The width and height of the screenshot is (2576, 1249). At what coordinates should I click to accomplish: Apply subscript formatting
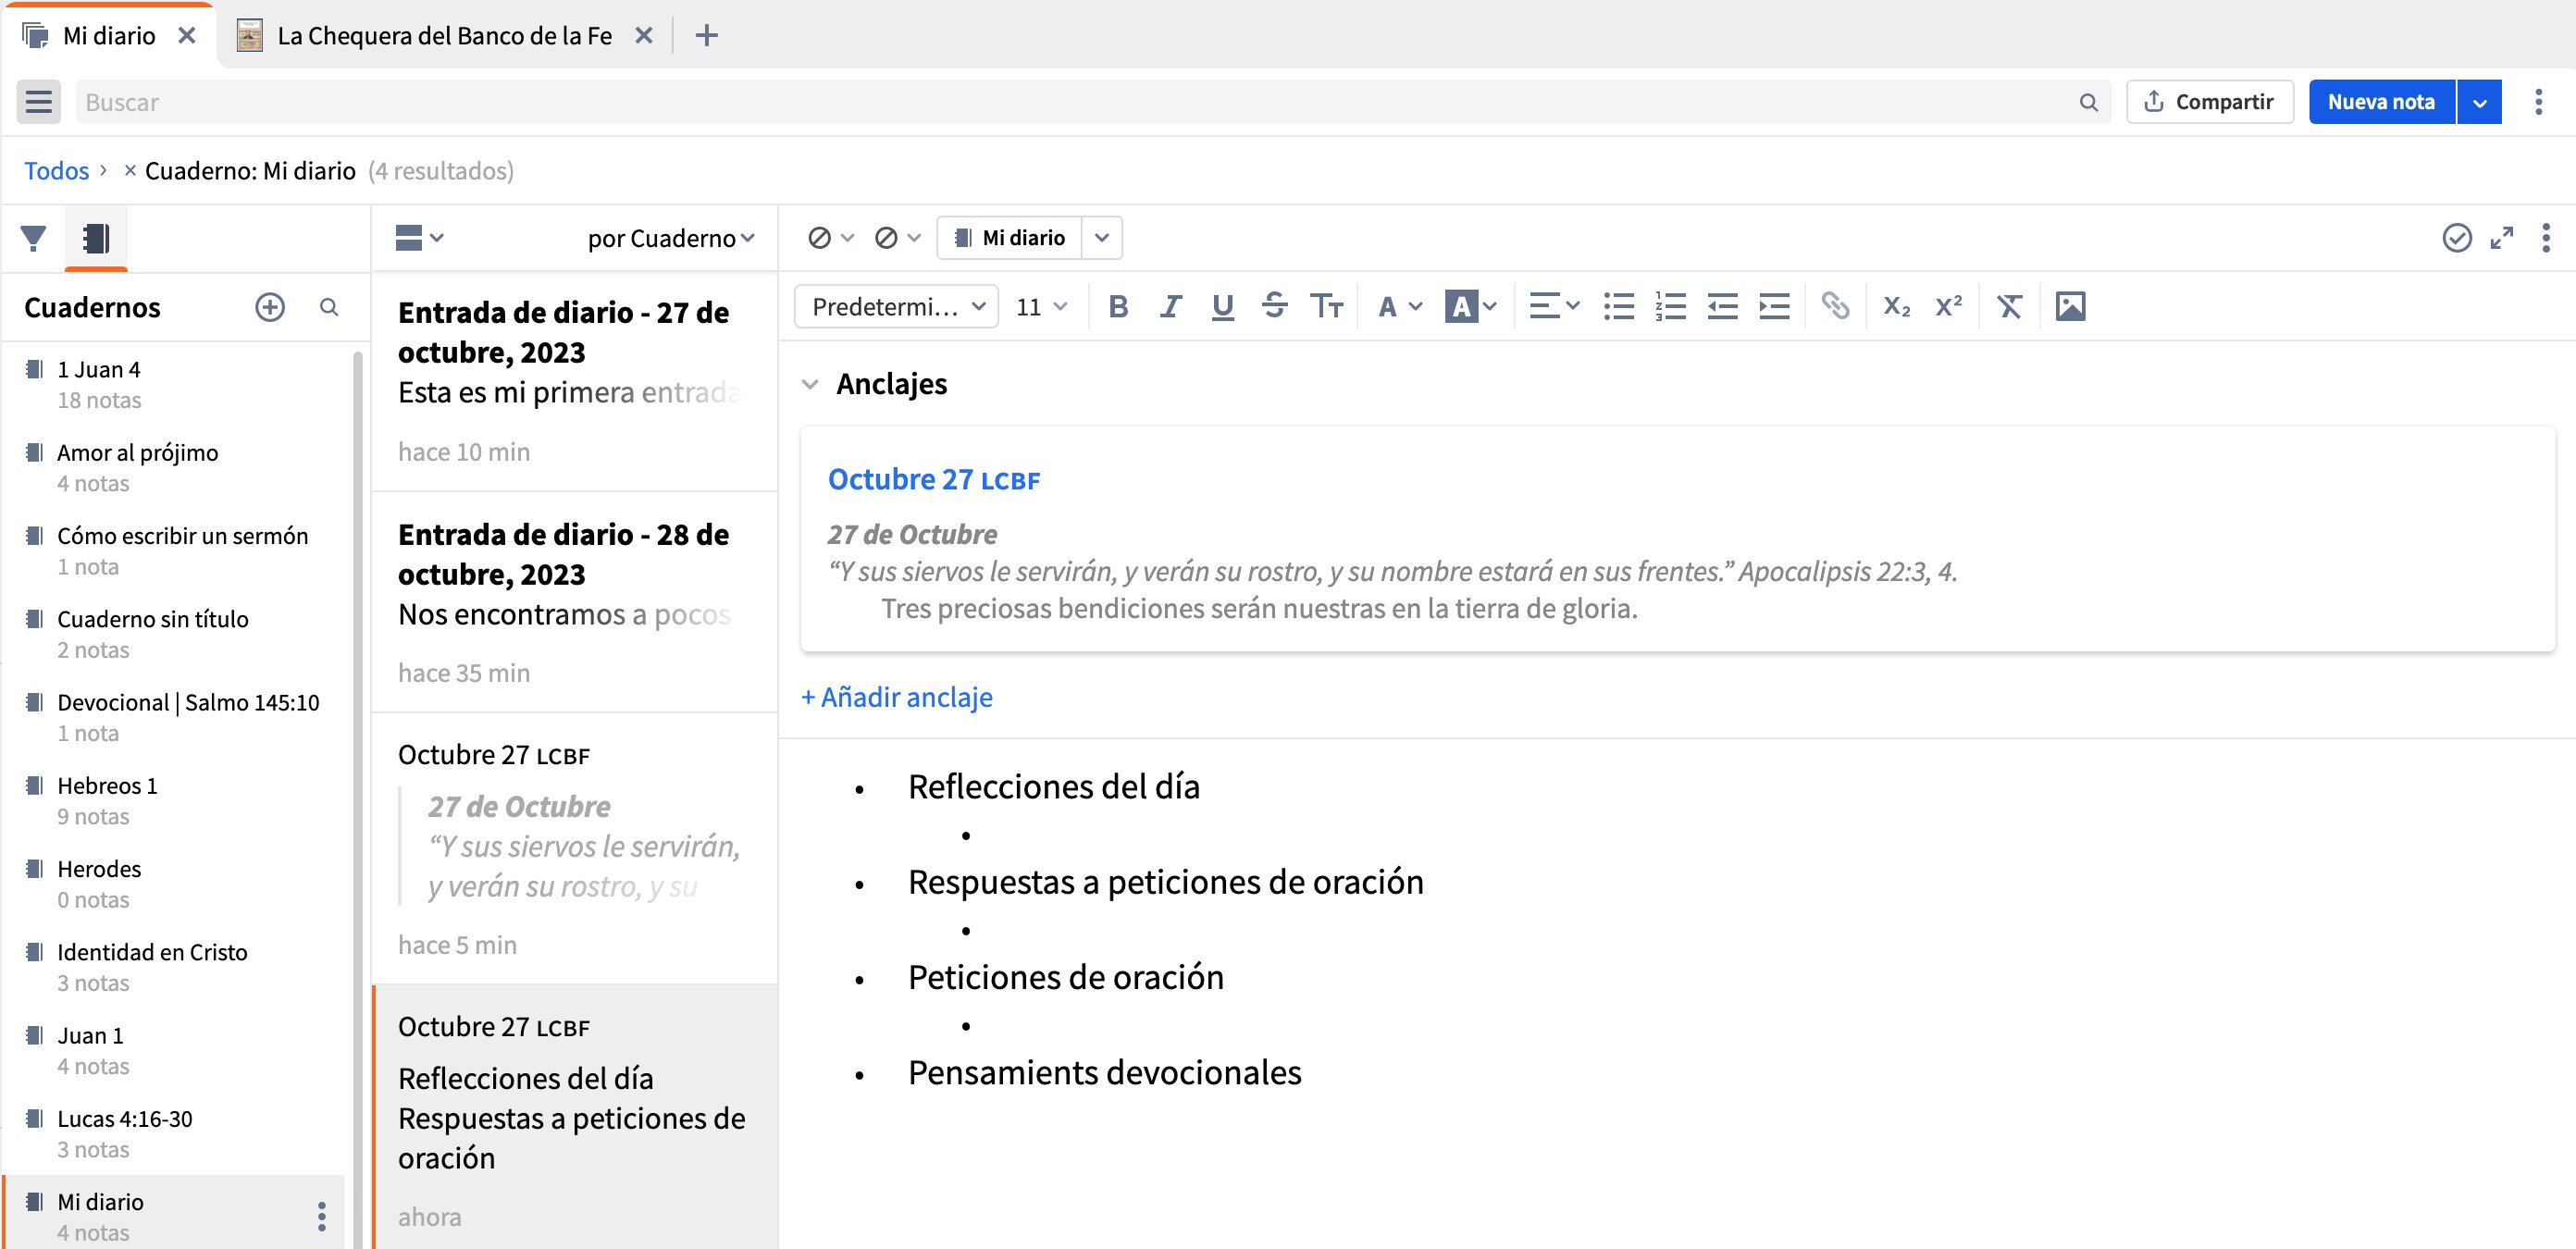pyautogui.click(x=1896, y=306)
